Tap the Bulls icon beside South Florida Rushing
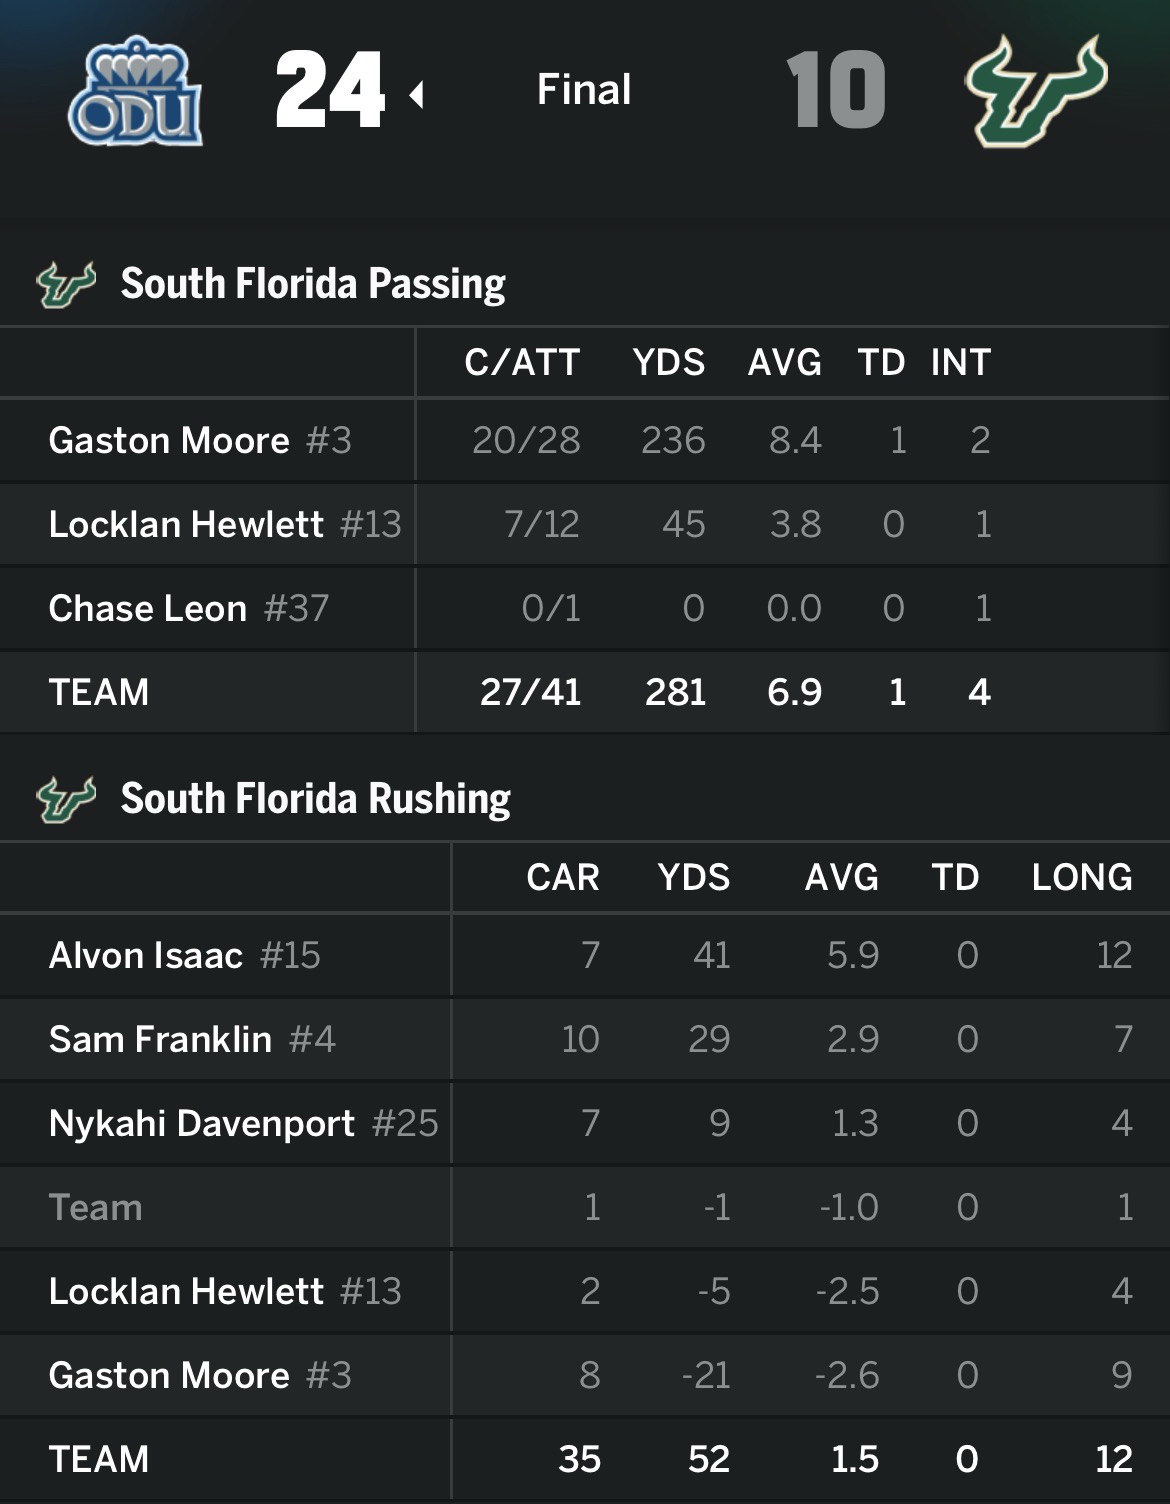 click(66, 799)
